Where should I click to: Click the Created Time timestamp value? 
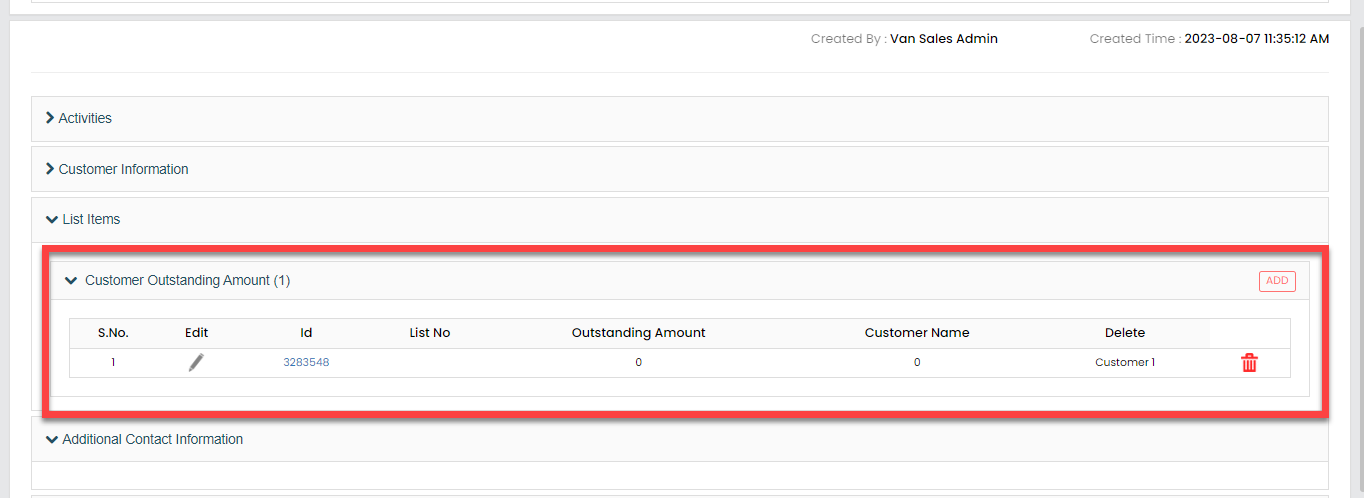[x=1256, y=39]
